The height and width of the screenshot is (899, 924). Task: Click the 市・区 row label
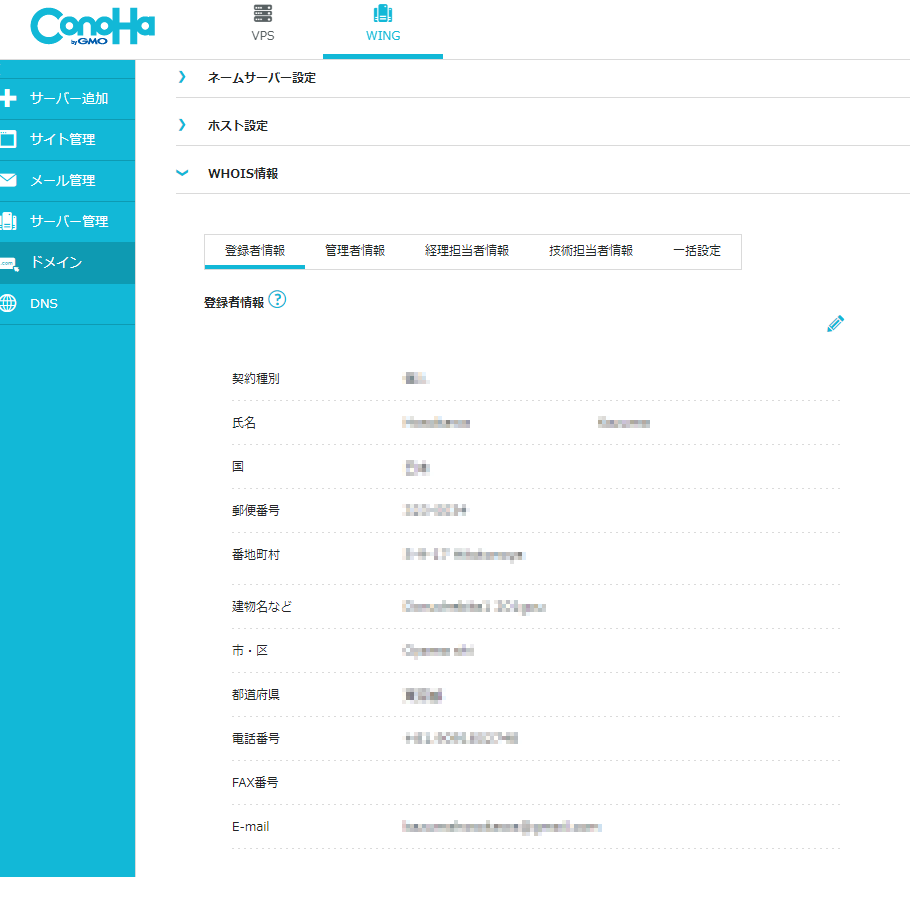click(250, 650)
